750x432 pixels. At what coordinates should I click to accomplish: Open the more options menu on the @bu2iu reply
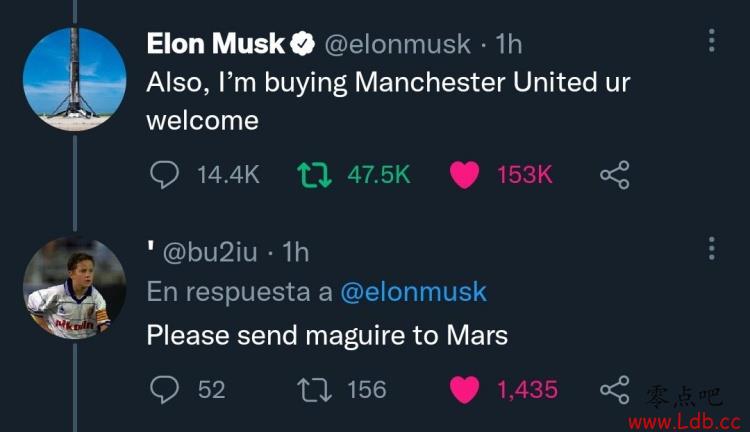tap(712, 248)
